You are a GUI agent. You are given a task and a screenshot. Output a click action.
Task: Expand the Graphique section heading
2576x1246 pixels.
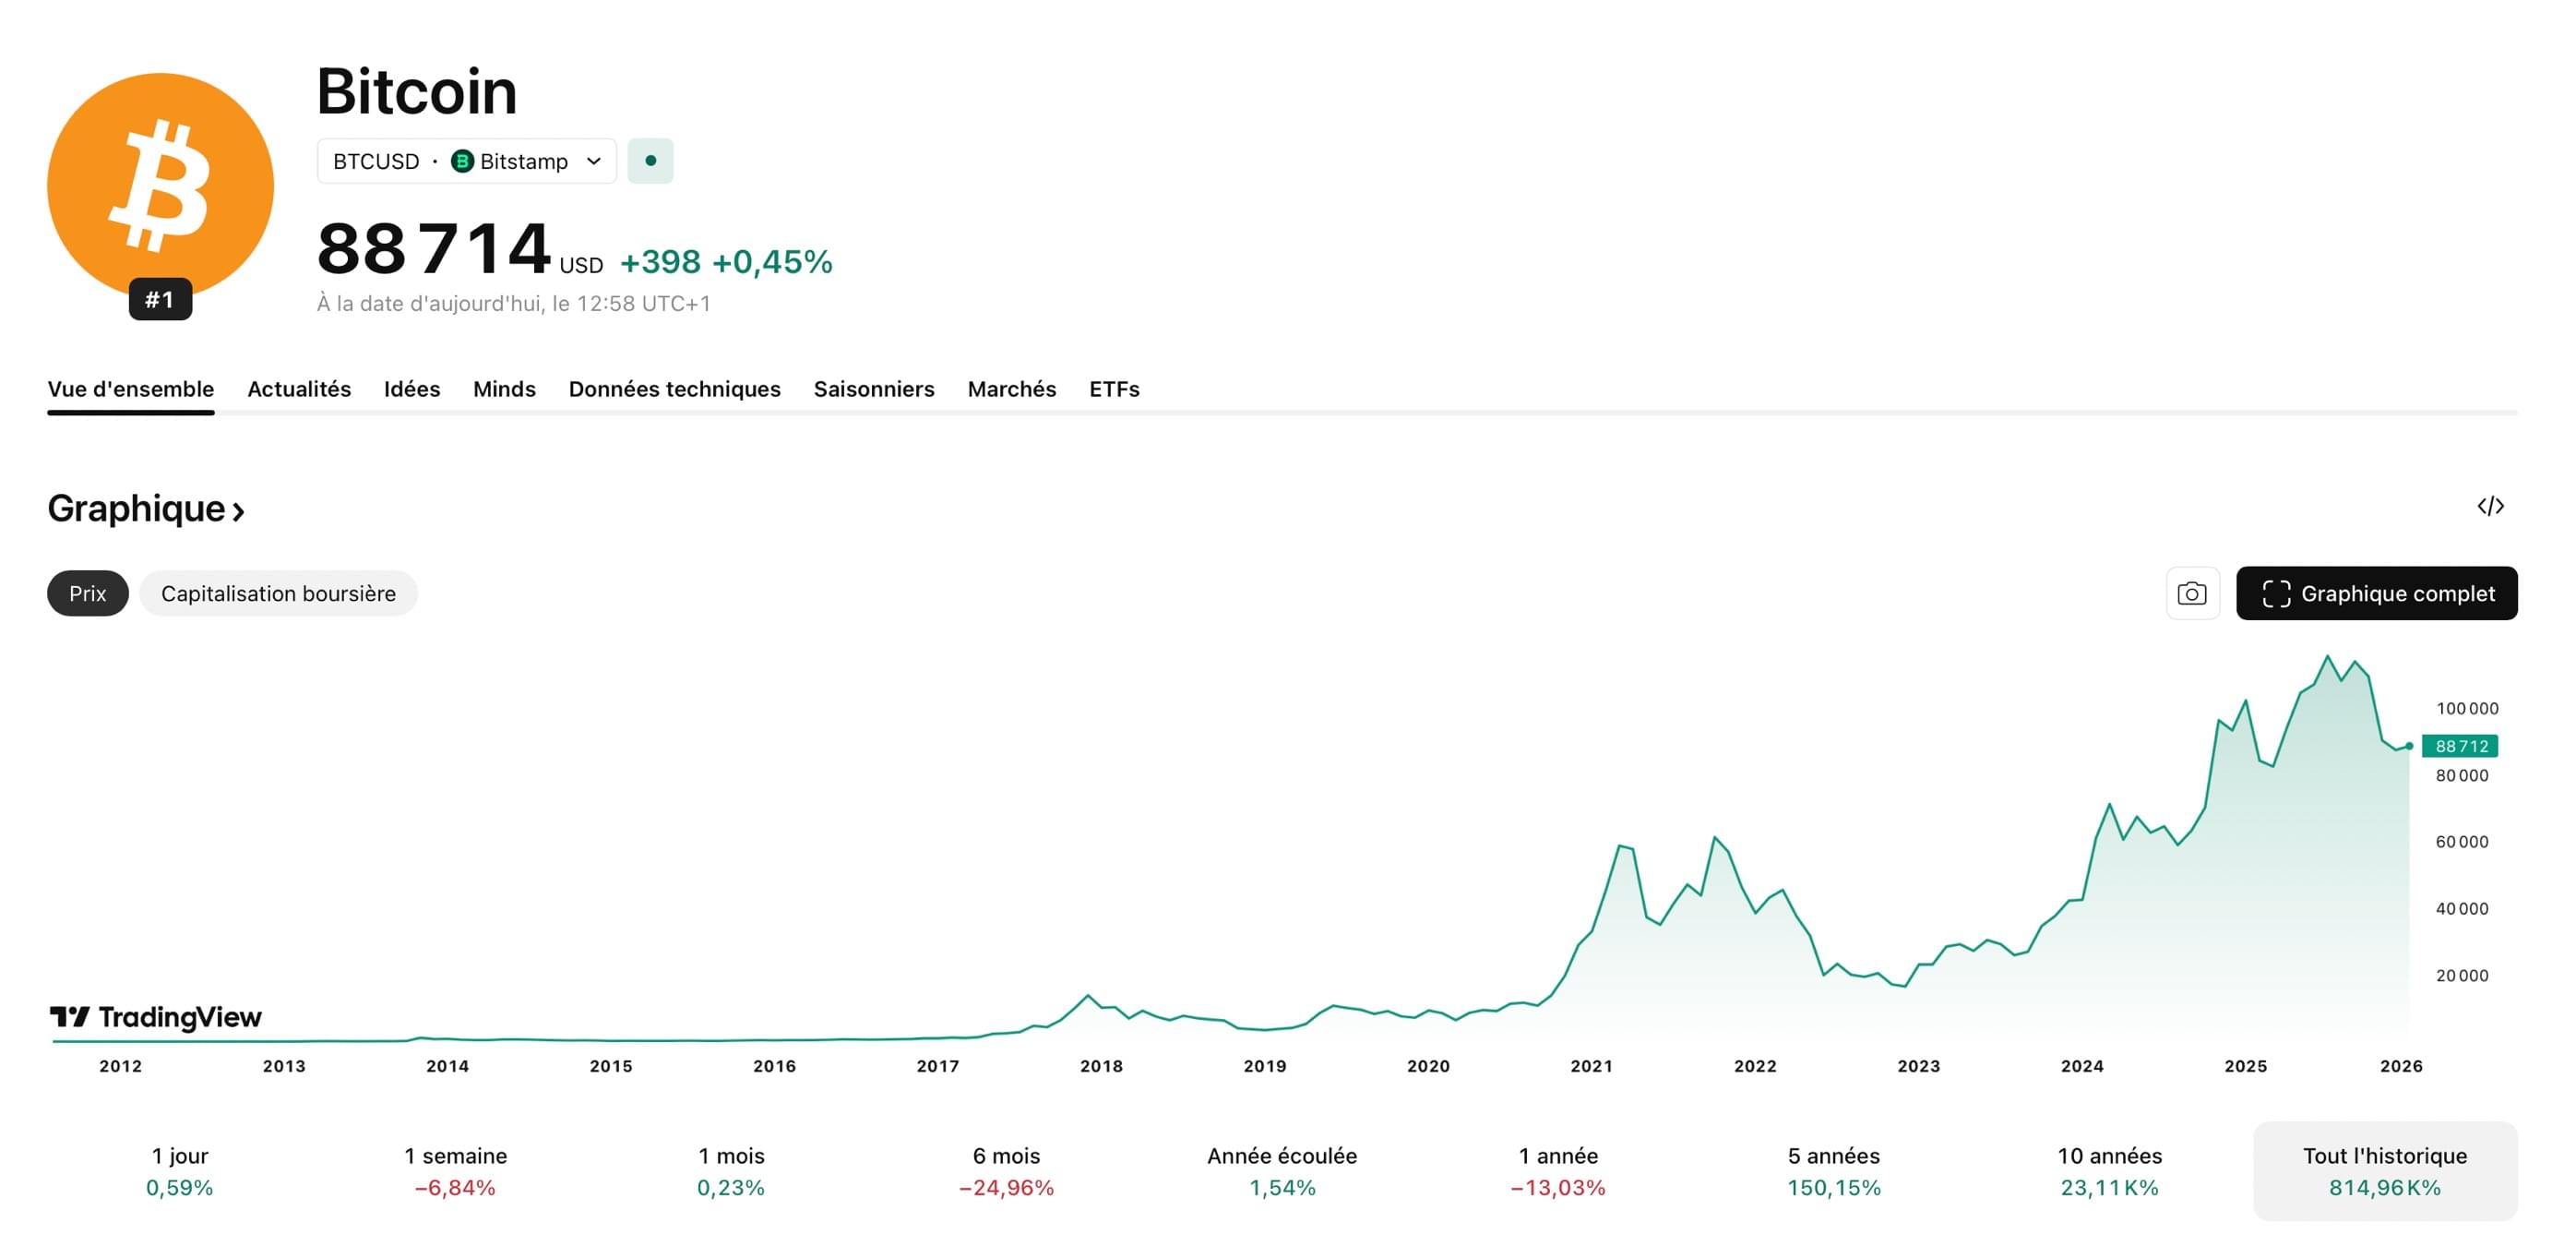pos(146,509)
